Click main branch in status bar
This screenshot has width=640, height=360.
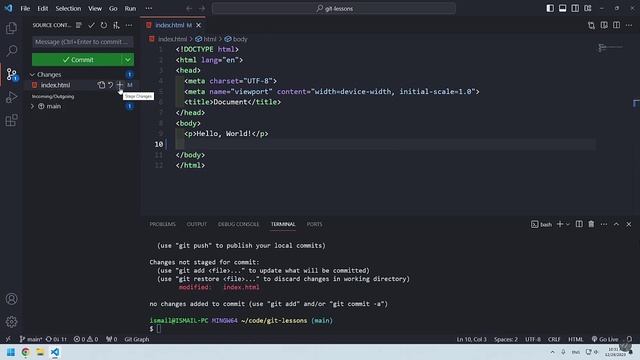[x=31, y=339]
